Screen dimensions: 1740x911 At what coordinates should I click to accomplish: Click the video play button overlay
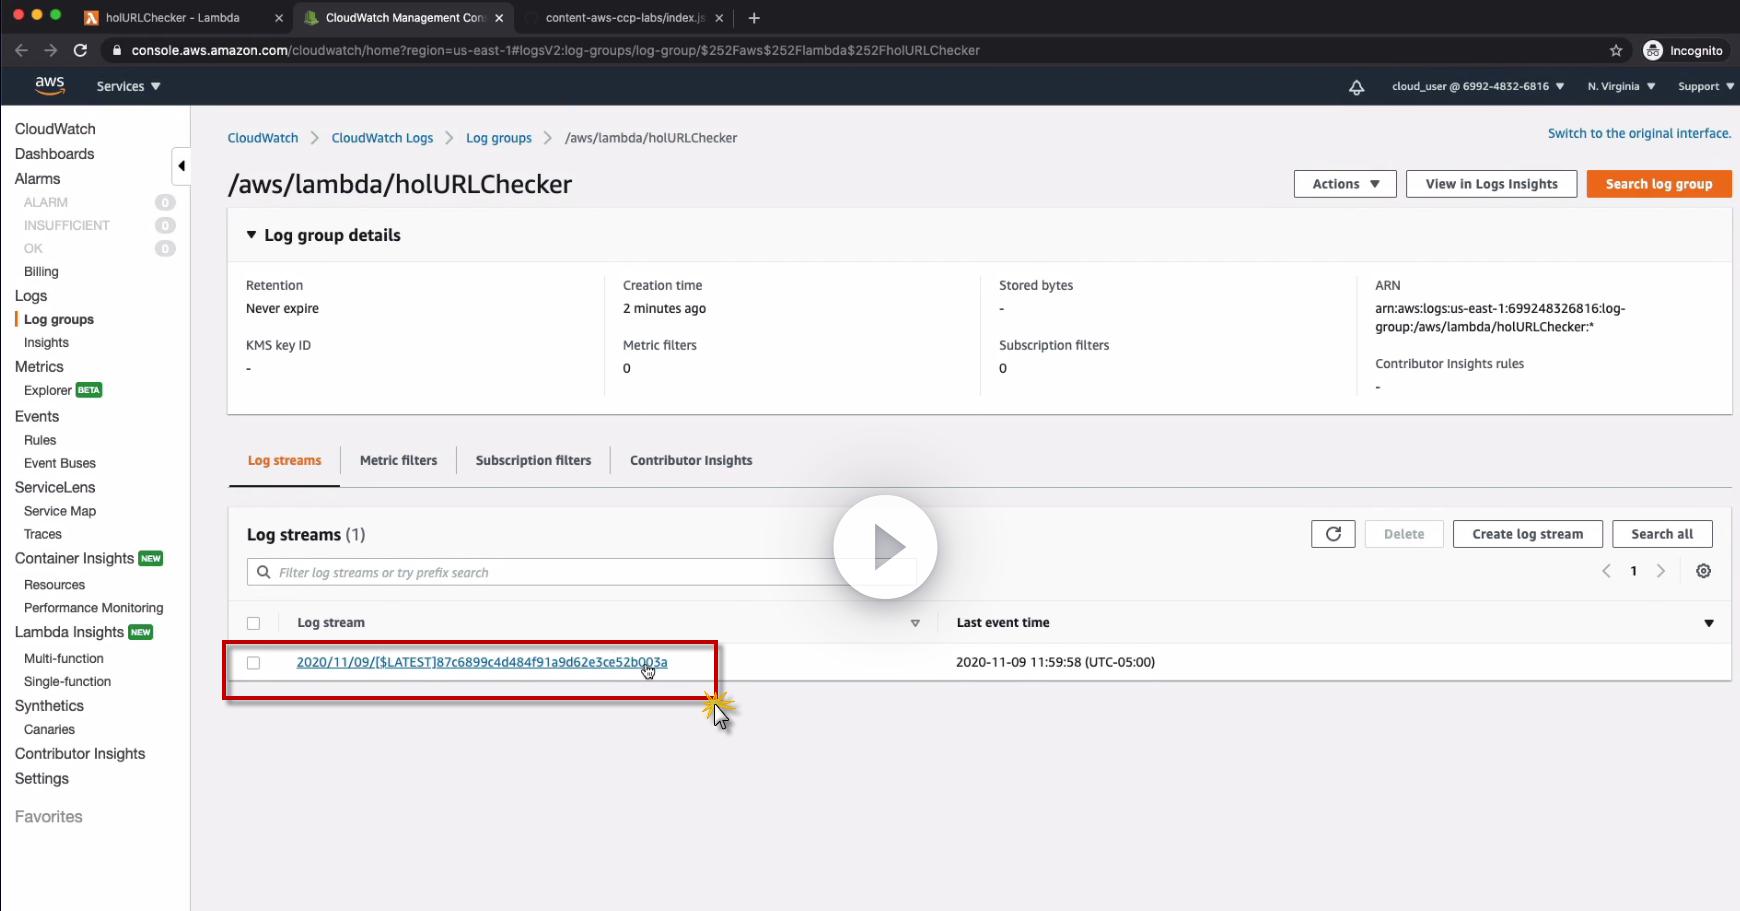click(885, 547)
